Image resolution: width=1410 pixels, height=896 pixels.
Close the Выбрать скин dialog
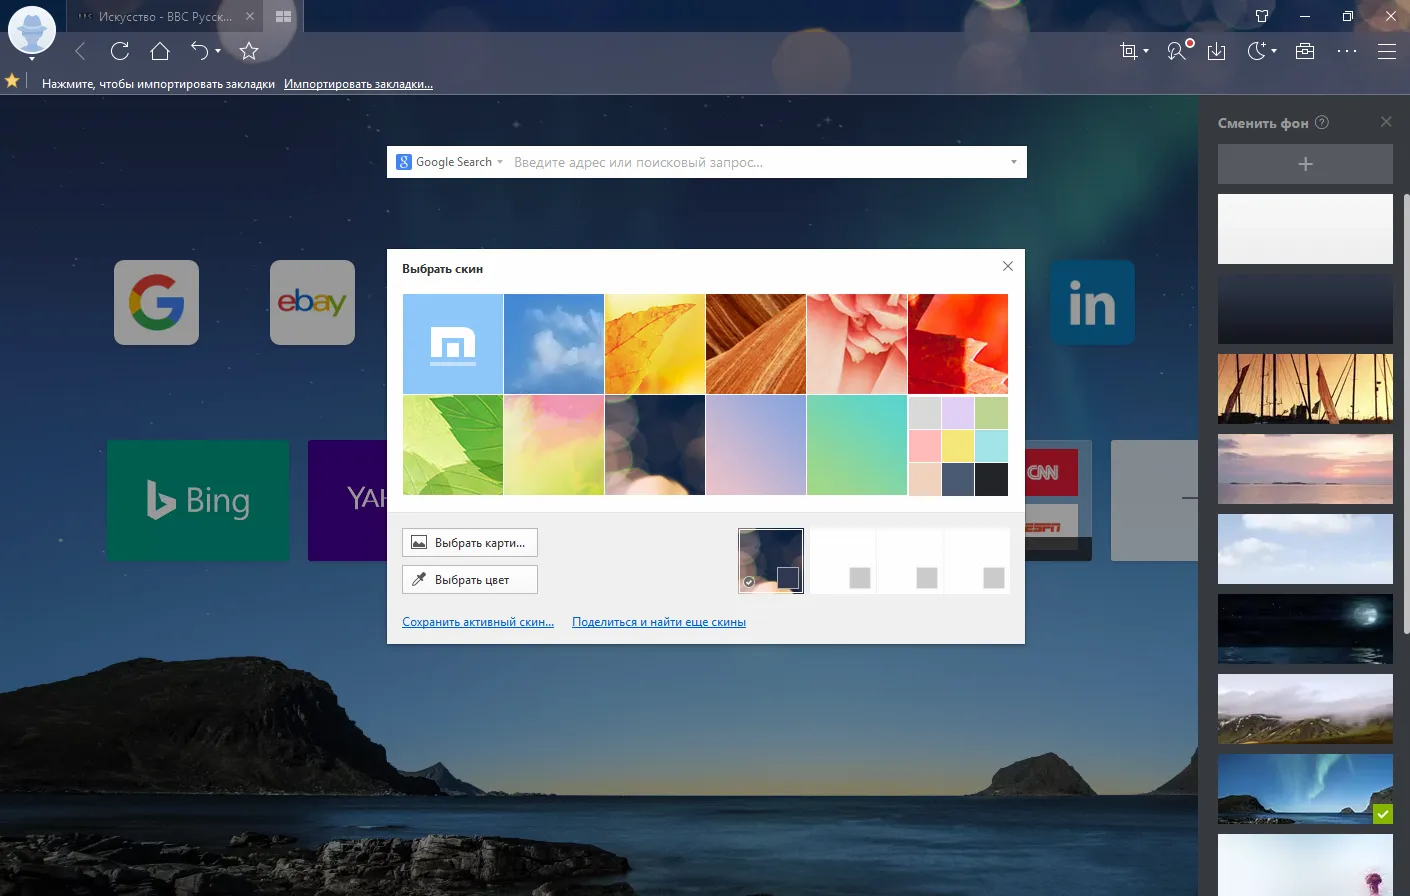pos(1008,266)
